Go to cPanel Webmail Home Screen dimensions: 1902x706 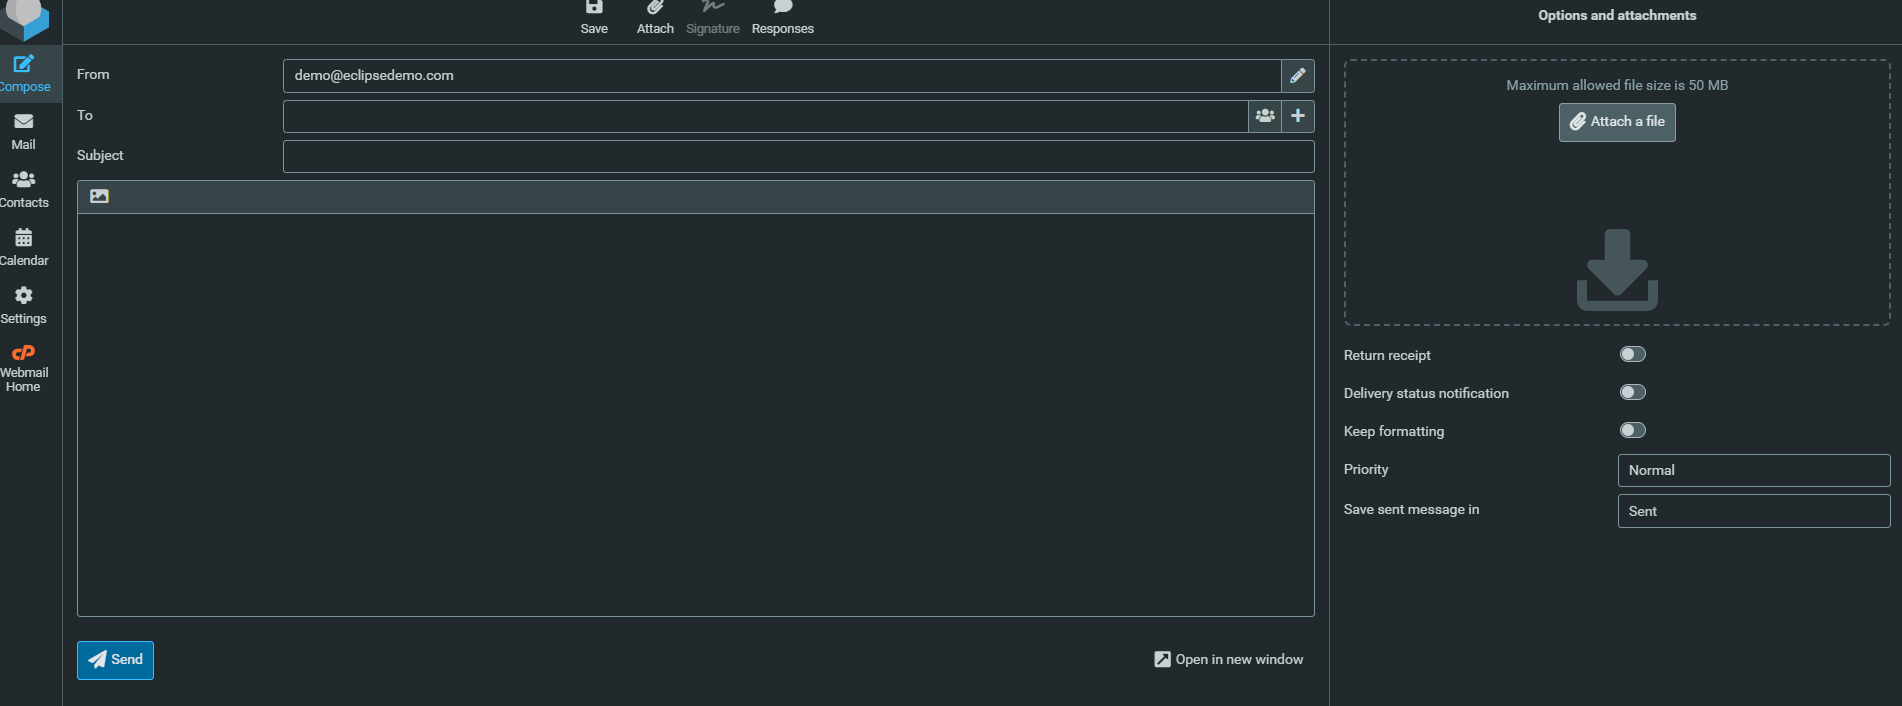coord(24,368)
